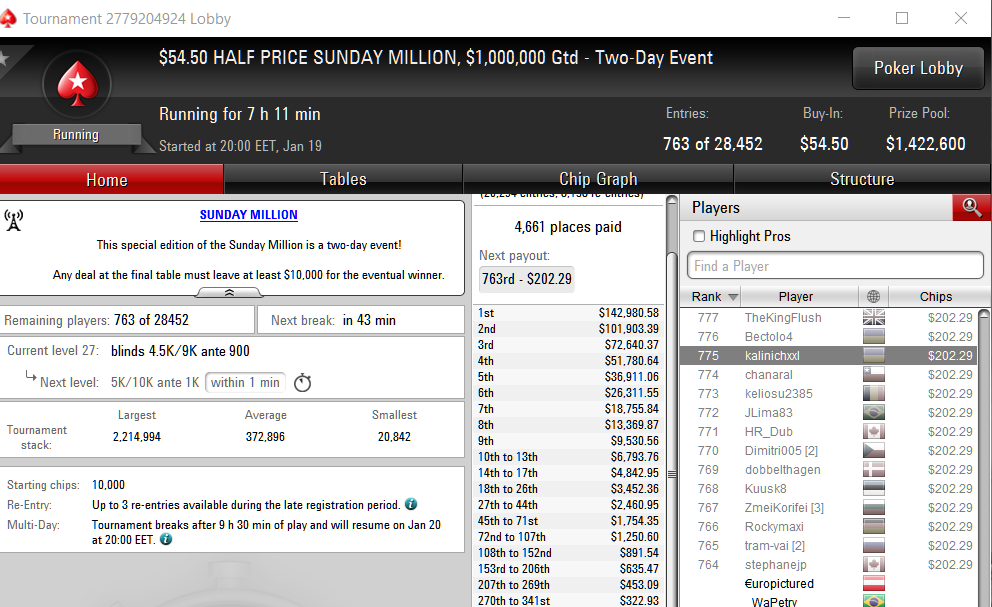Select player row €uropictured
This screenshot has height=607, width=992.
828,584
